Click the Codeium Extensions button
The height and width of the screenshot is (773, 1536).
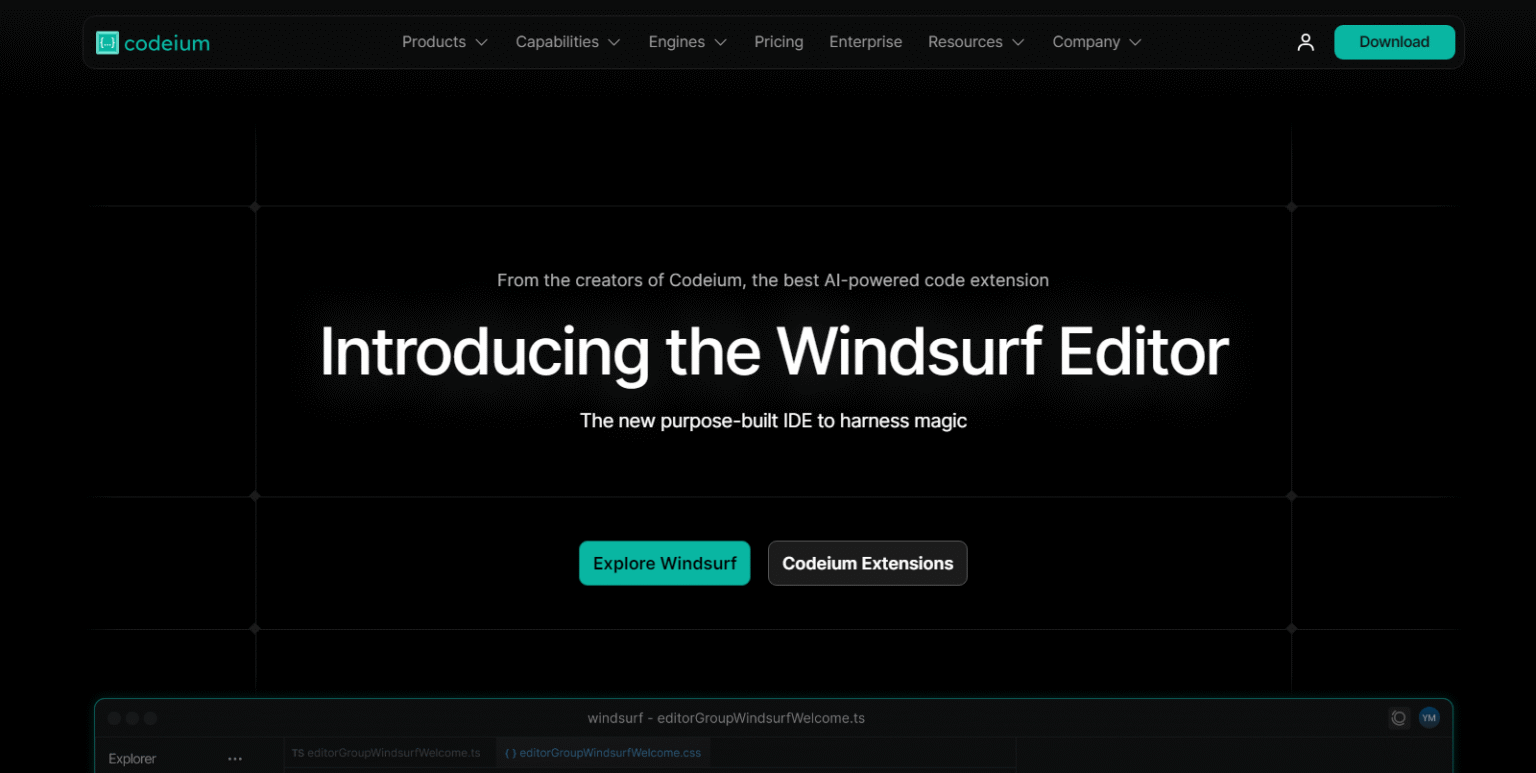coord(867,563)
